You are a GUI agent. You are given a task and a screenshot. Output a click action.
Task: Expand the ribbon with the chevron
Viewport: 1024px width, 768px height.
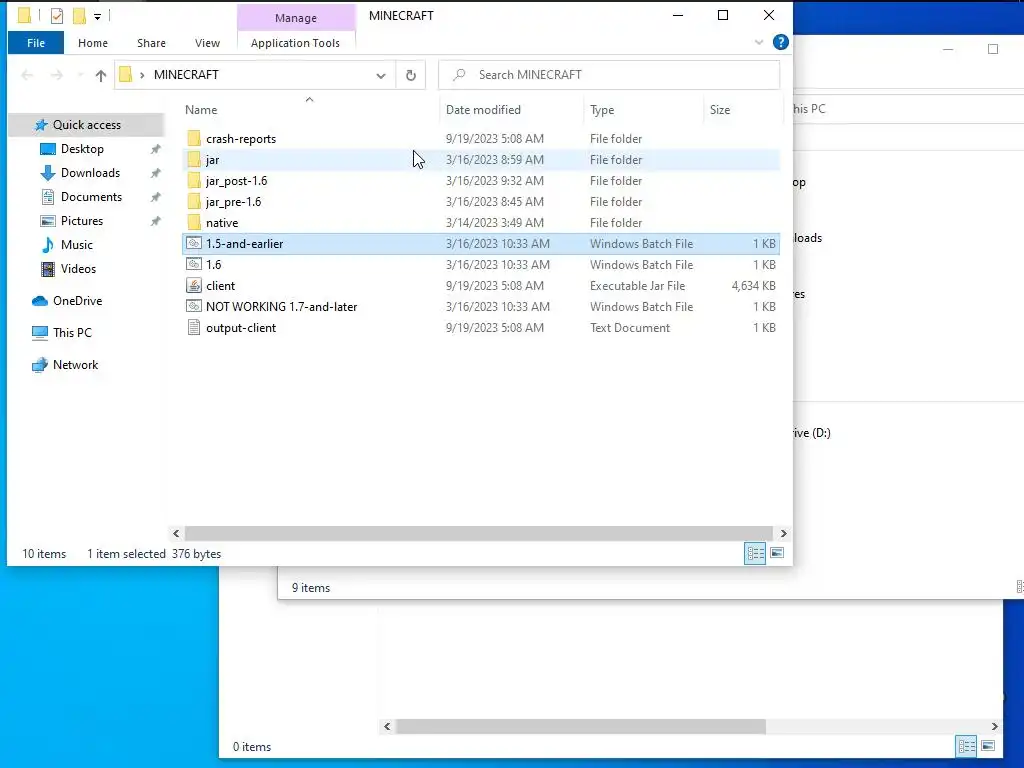tap(759, 42)
